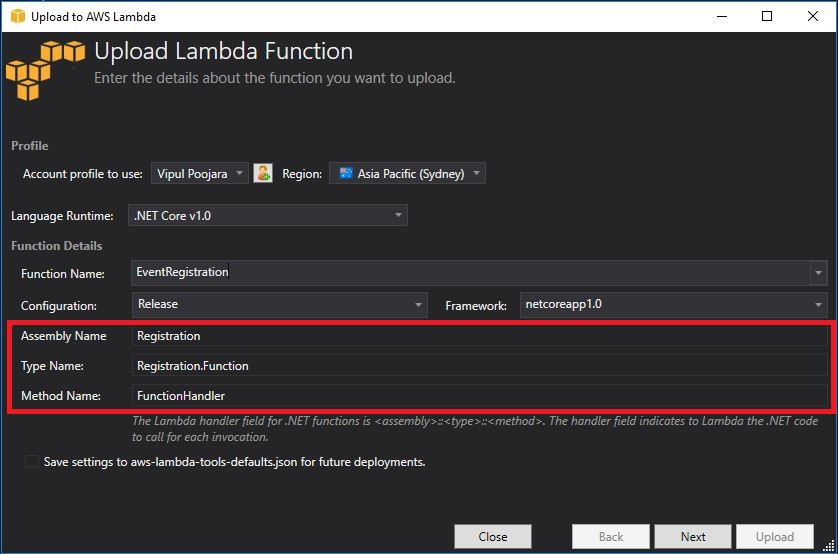This screenshot has width=838, height=554.
Task: Click the Method Name field
Action: click(479, 396)
